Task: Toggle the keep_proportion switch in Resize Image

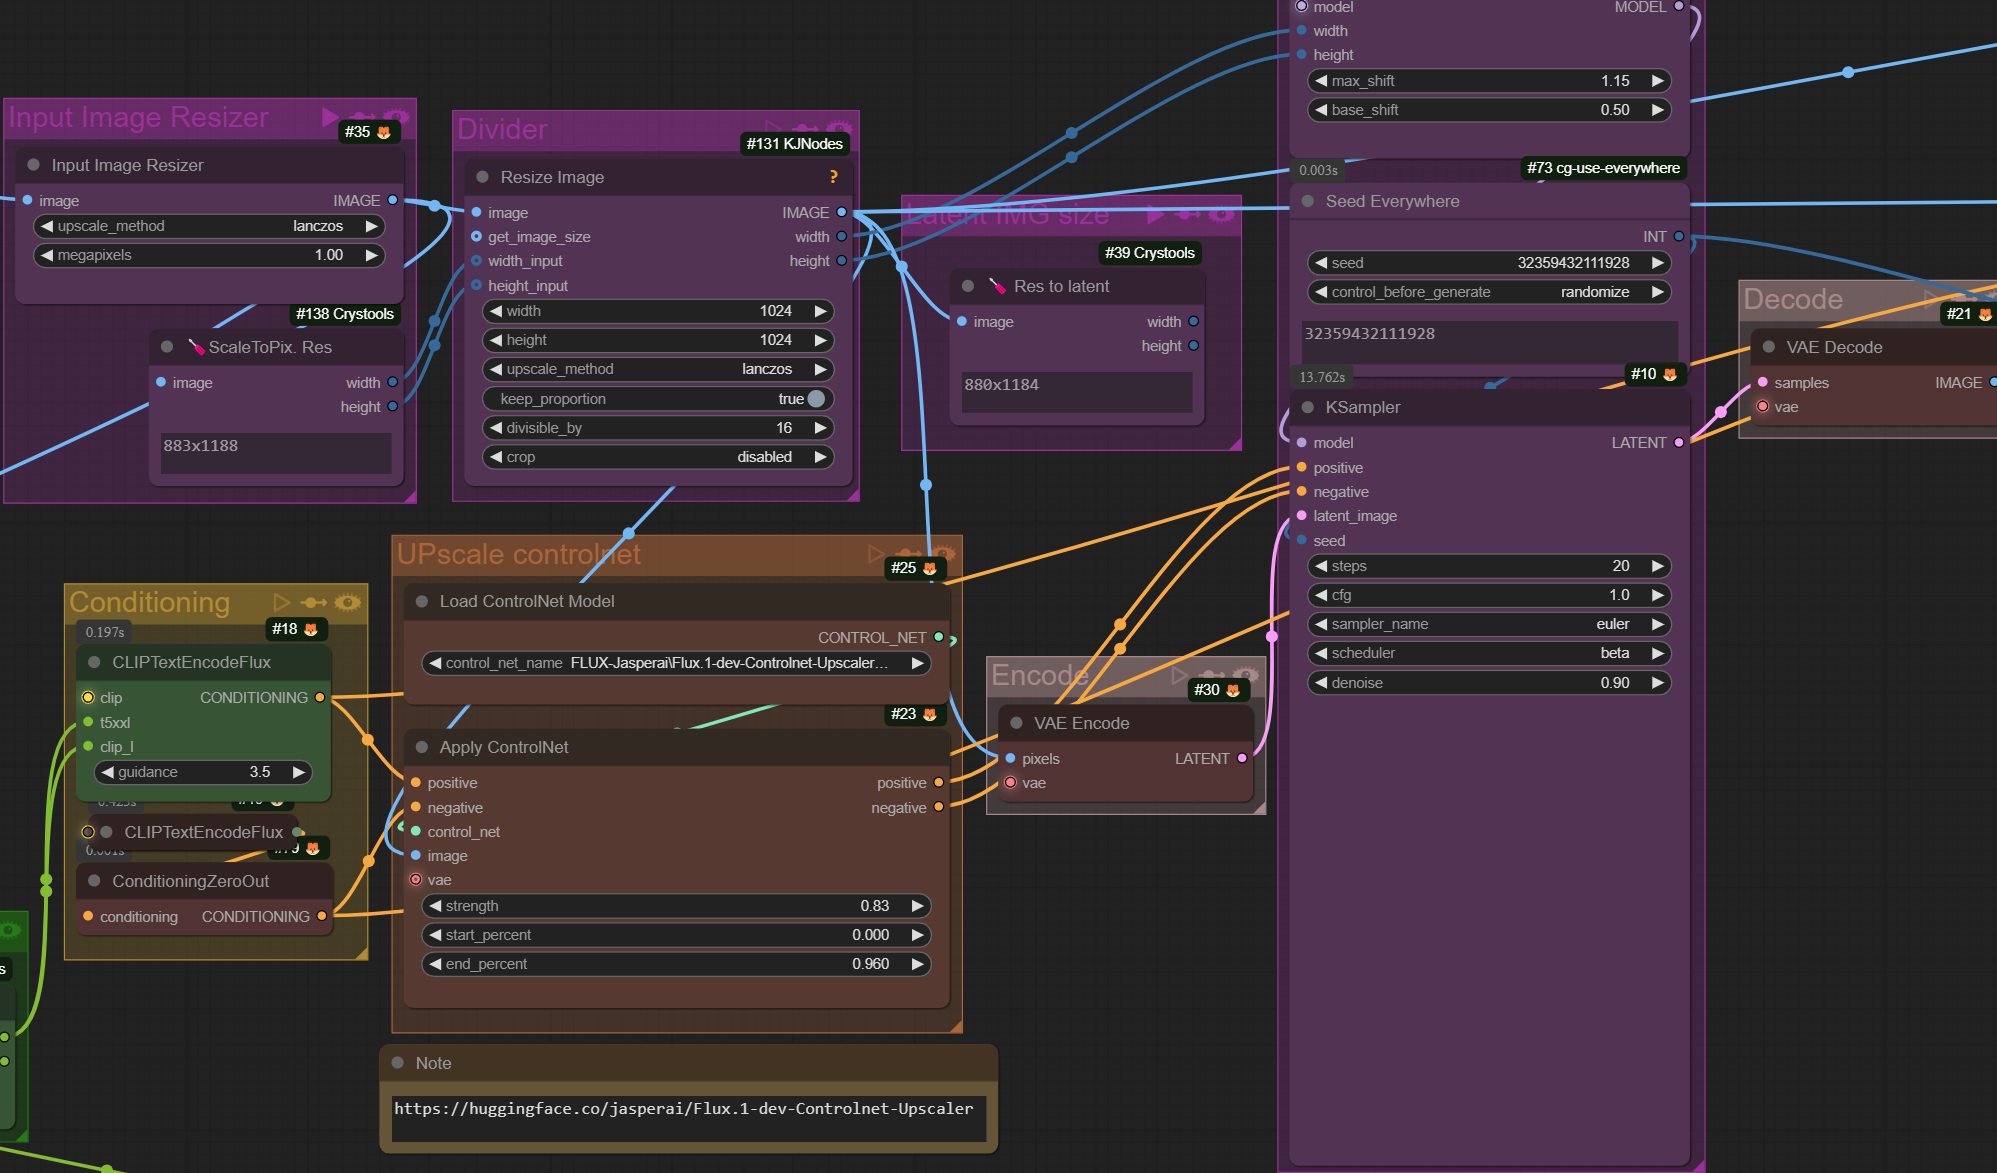Action: click(816, 399)
